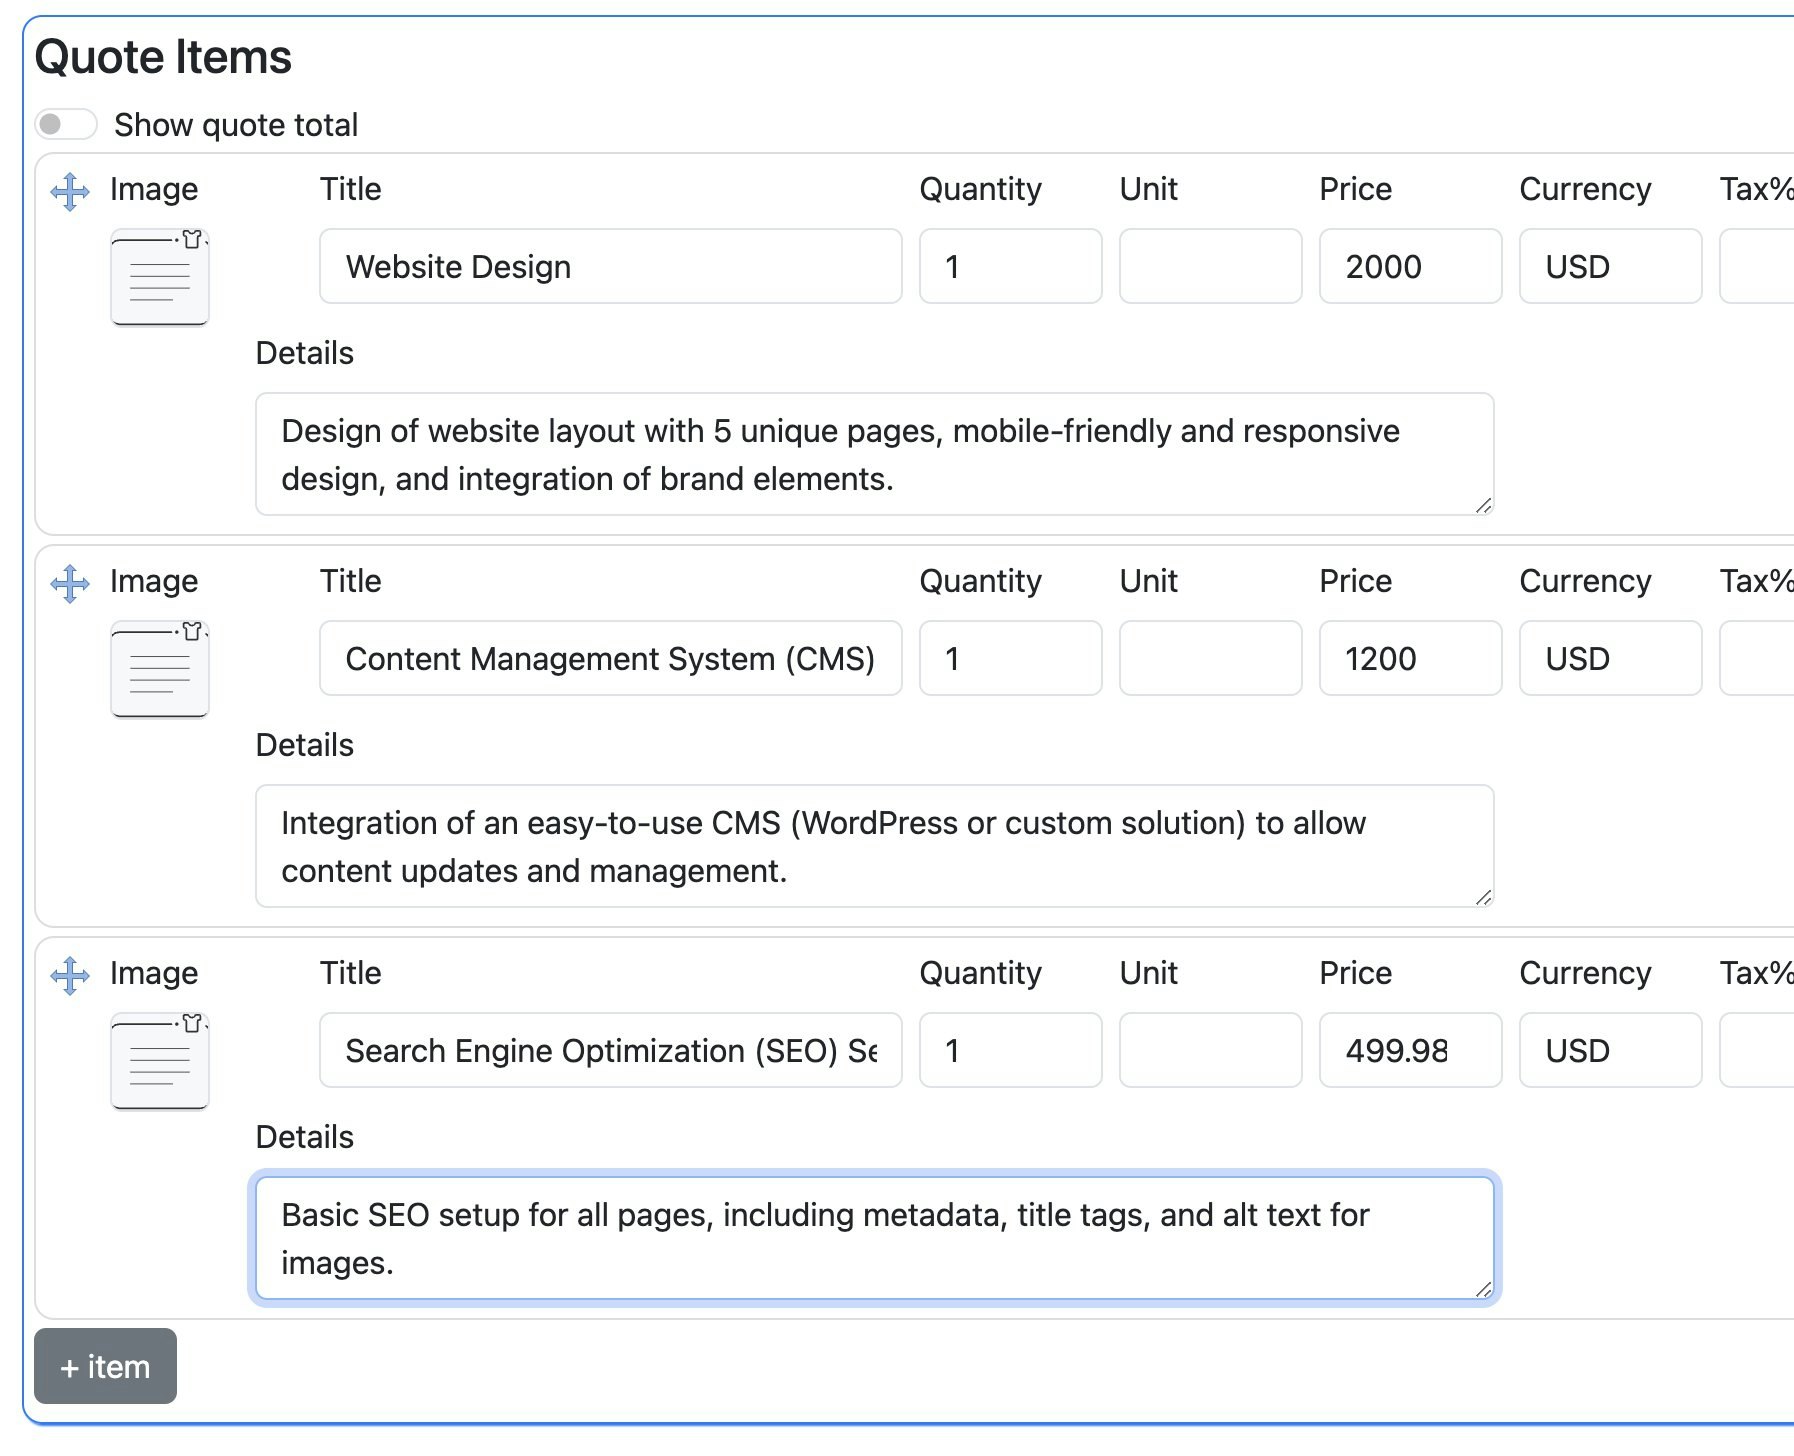Click the price field showing 1200
This screenshot has height=1456, width=1794.
coord(1410,659)
